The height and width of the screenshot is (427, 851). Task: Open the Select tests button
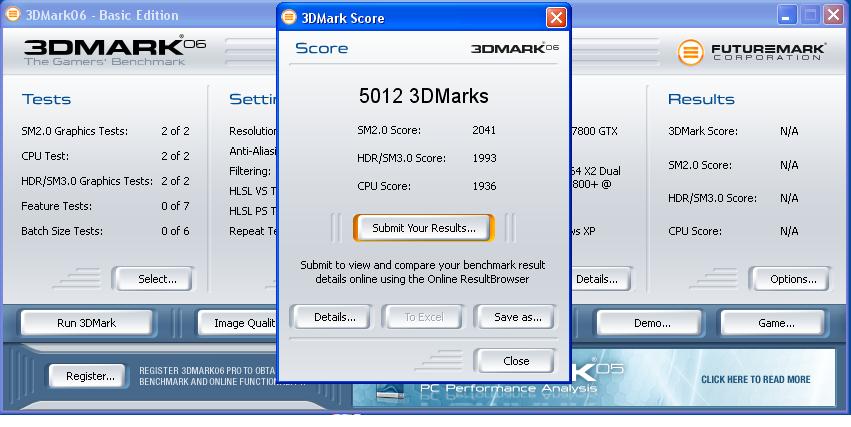click(x=154, y=279)
